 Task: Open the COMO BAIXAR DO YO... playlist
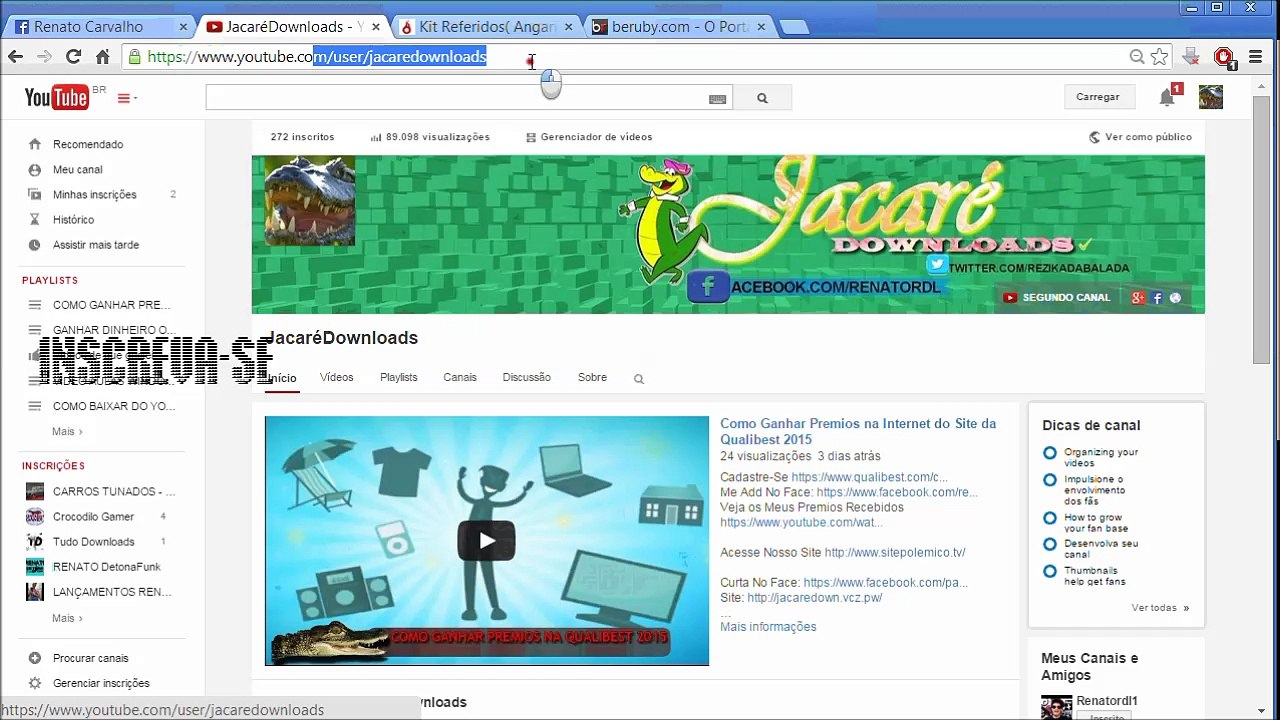[x=114, y=407]
